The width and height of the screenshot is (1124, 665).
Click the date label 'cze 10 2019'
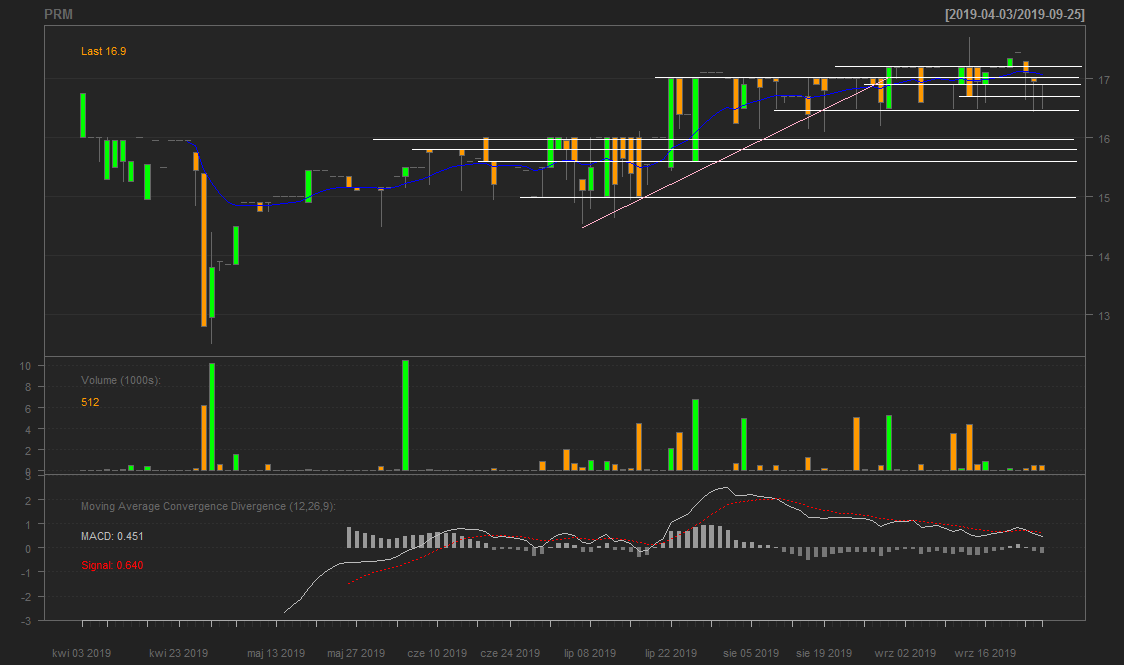click(x=437, y=654)
